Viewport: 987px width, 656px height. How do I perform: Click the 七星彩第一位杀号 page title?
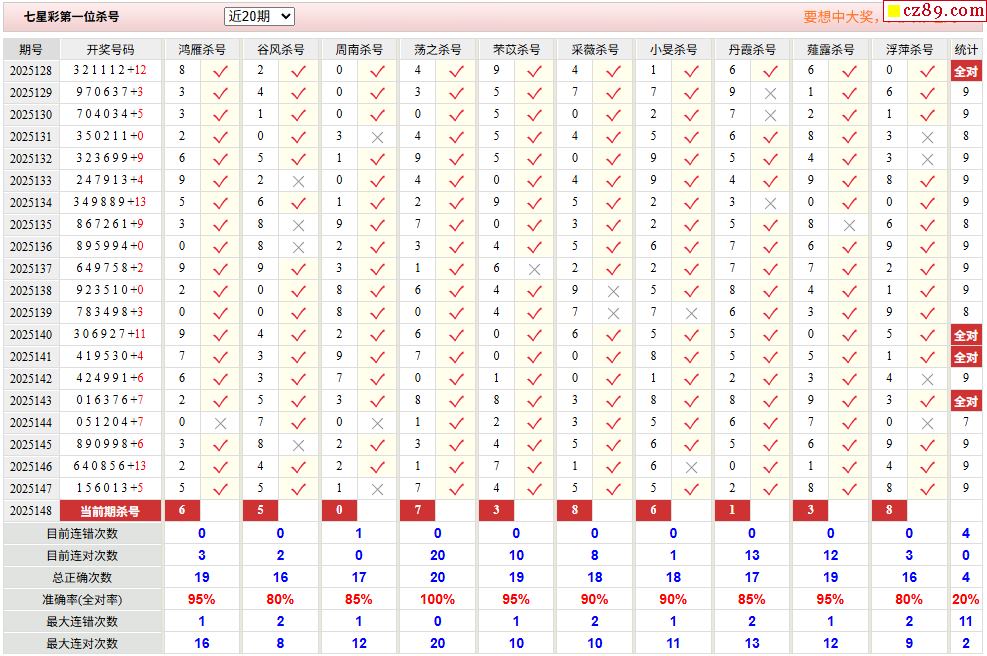[72, 16]
